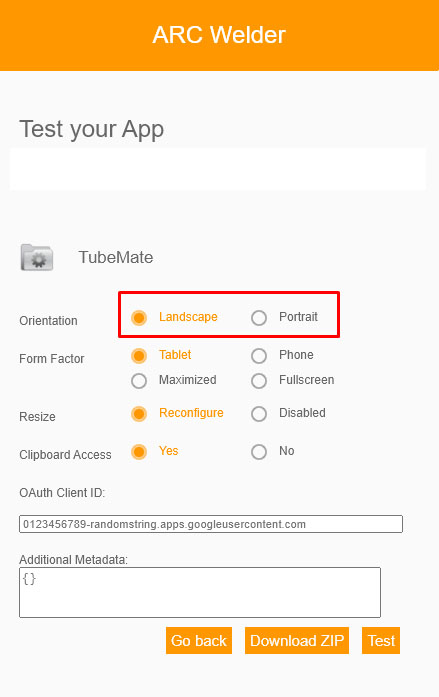
Task: Click the blank white banner under heading
Action: (218, 169)
